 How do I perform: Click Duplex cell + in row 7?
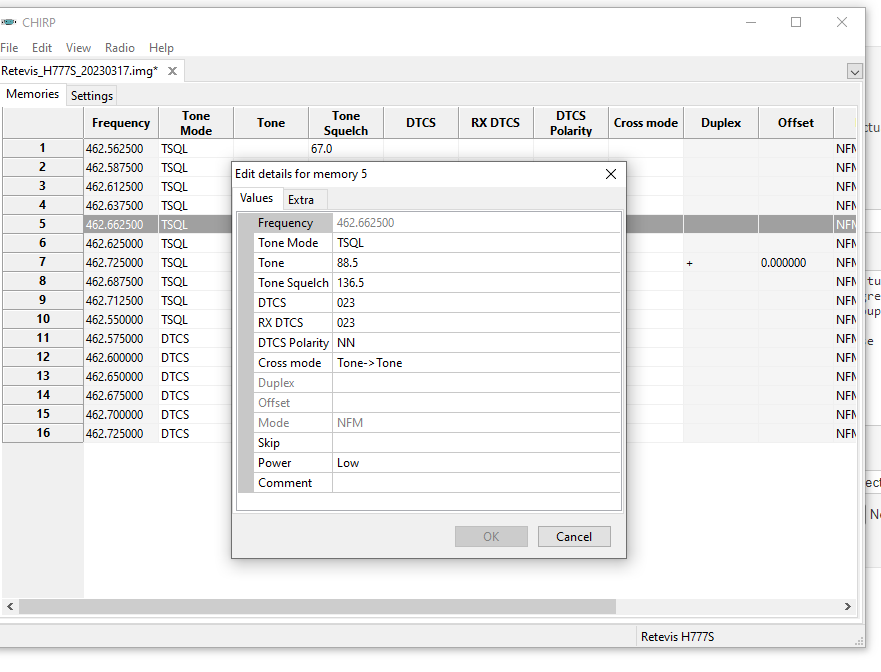(x=721, y=262)
